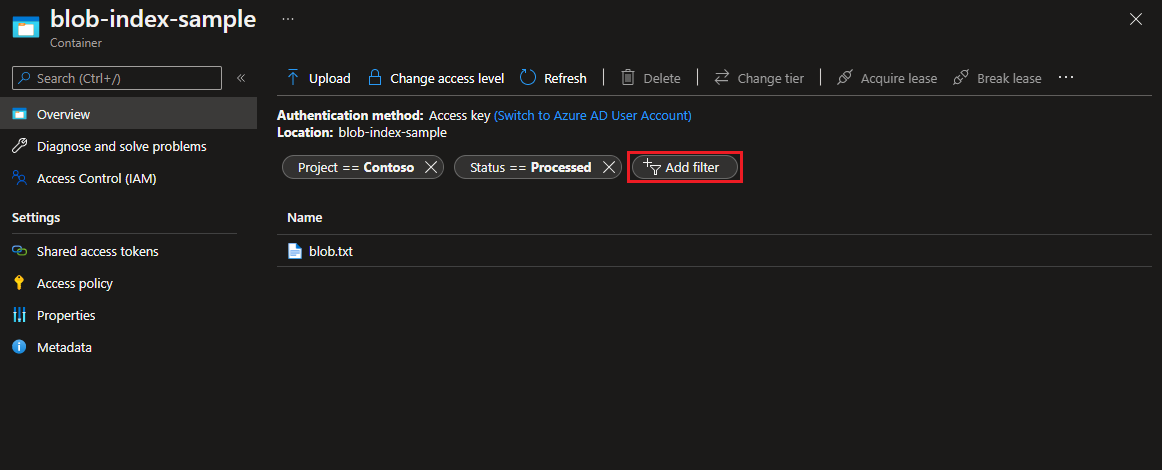Click the Change access level lock icon
This screenshot has height=470, width=1162.
pos(375,78)
